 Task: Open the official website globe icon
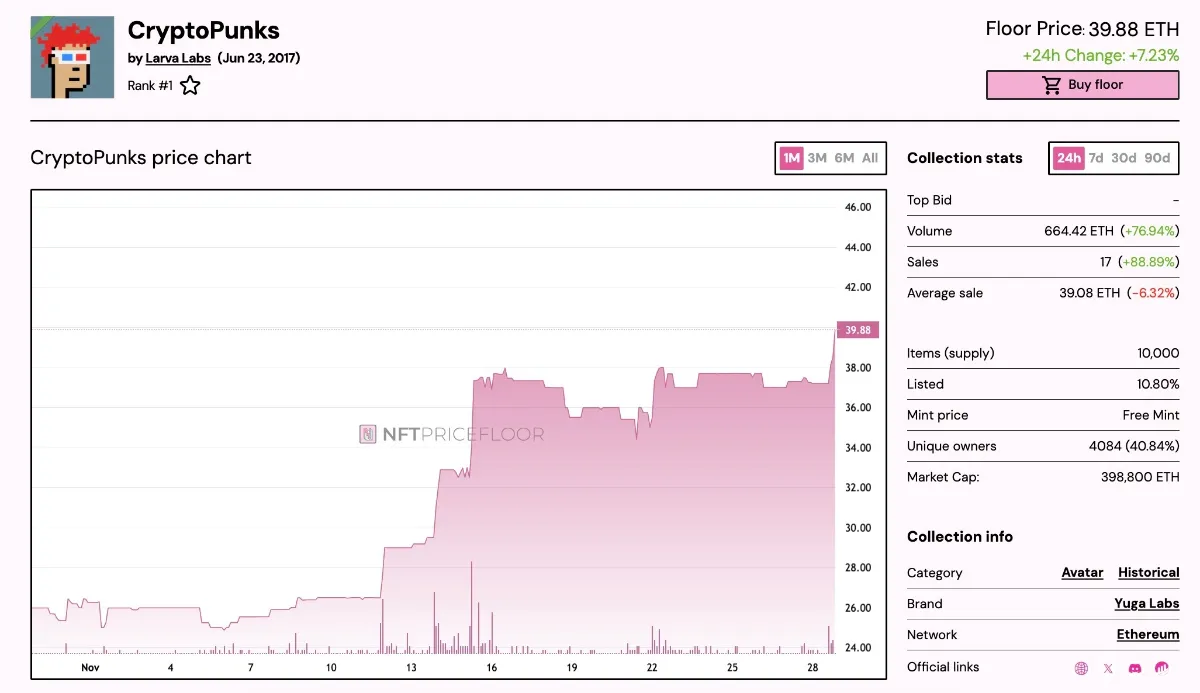pyautogui.click(x=1081, y=668)
